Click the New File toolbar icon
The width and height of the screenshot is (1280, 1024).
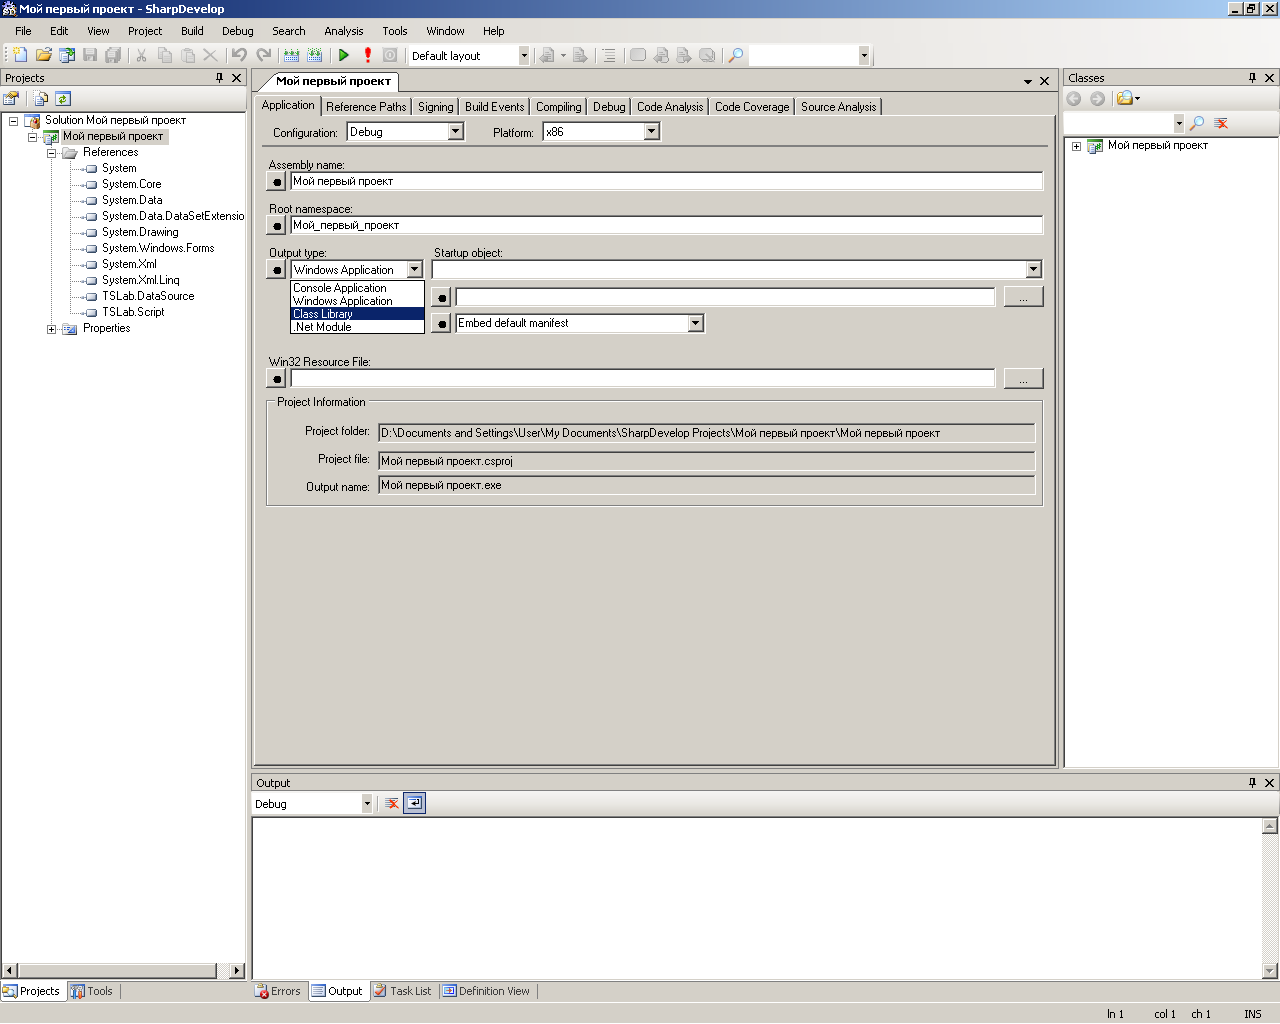pos(19,56)
